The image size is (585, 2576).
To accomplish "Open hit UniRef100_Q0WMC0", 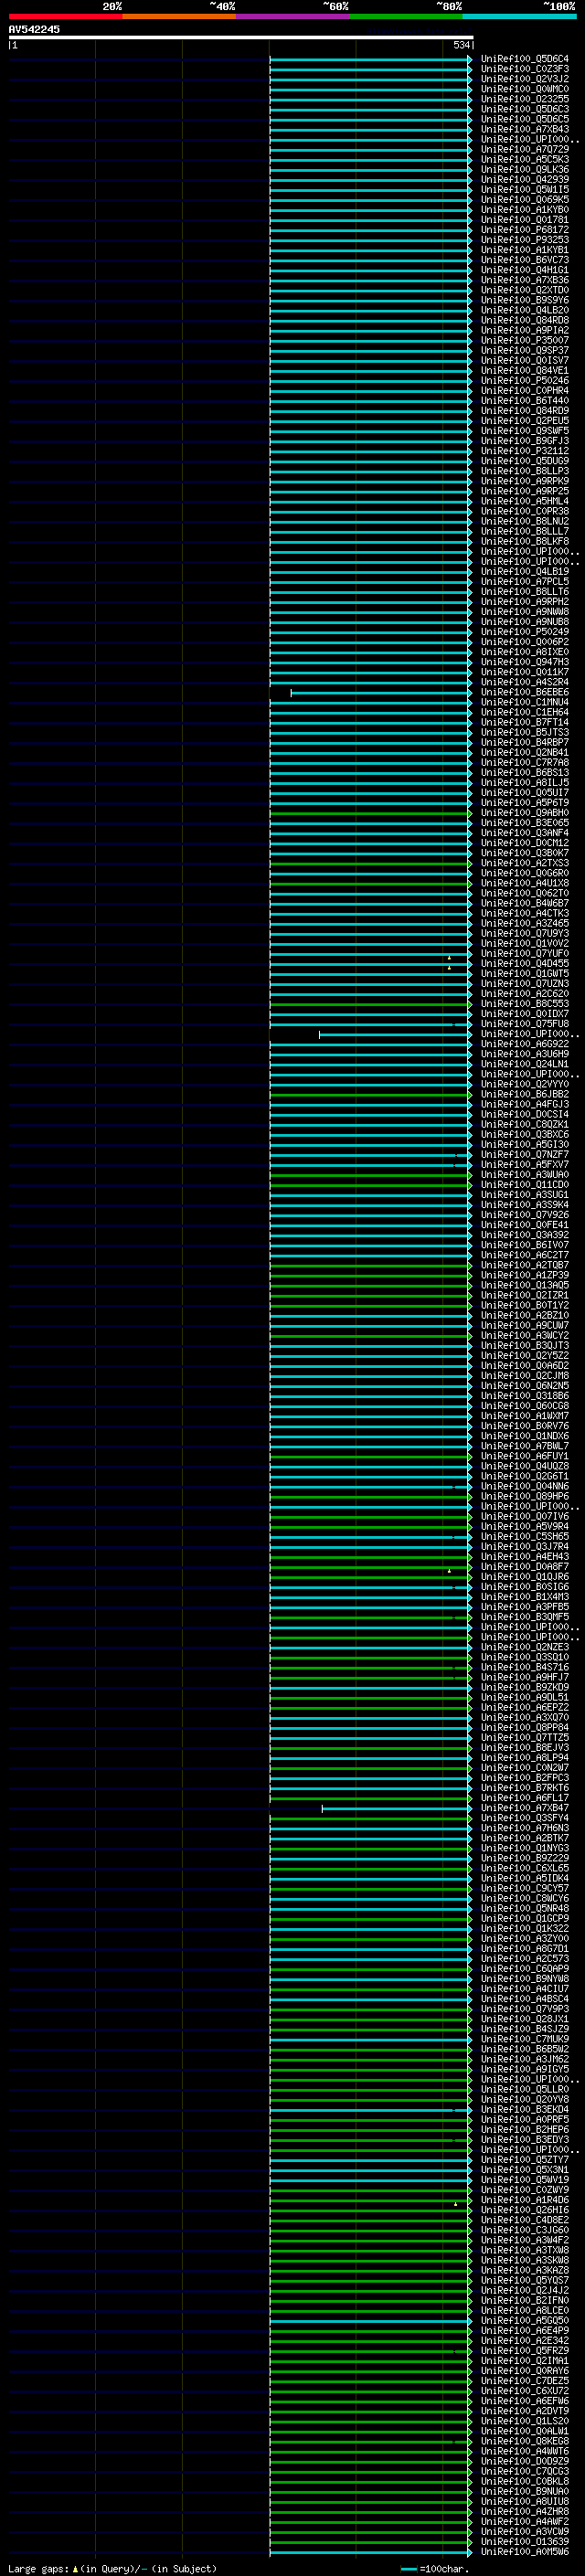I will pyautogui.click(x=524, y=89).
